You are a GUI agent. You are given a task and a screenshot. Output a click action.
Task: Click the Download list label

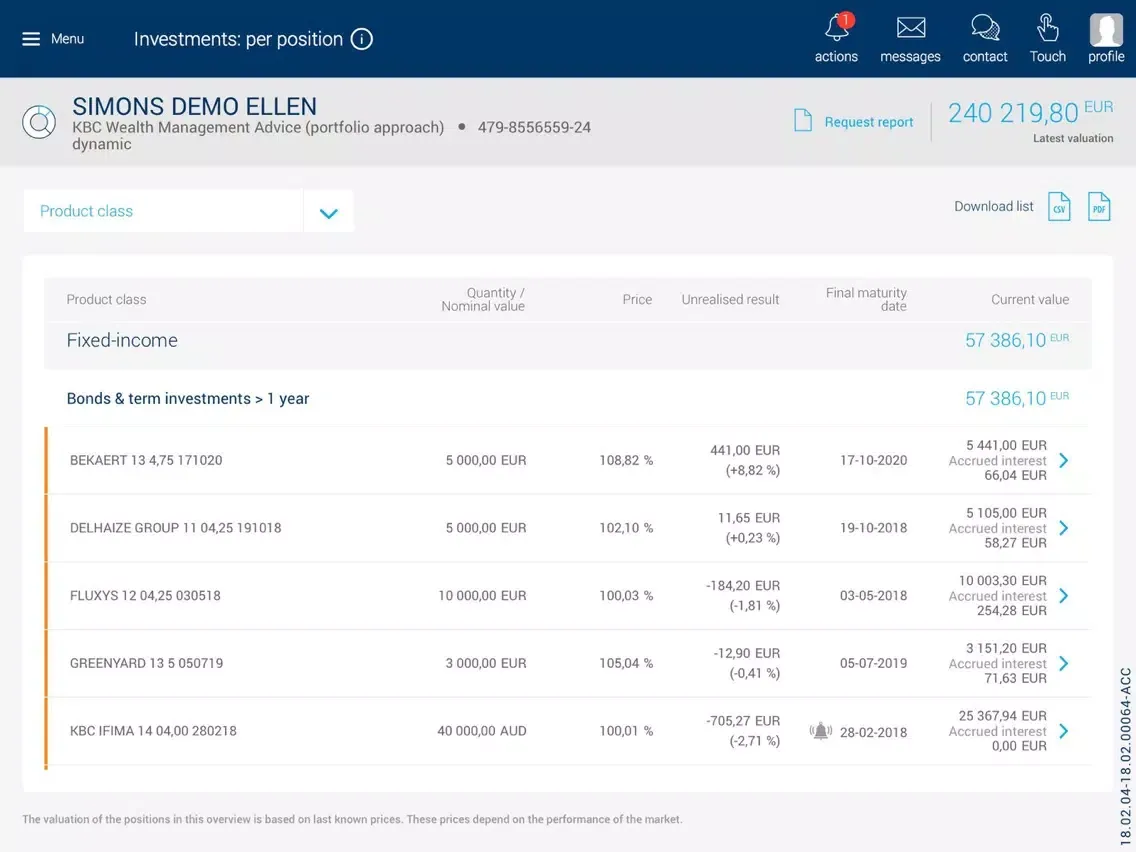pos(993,206)
